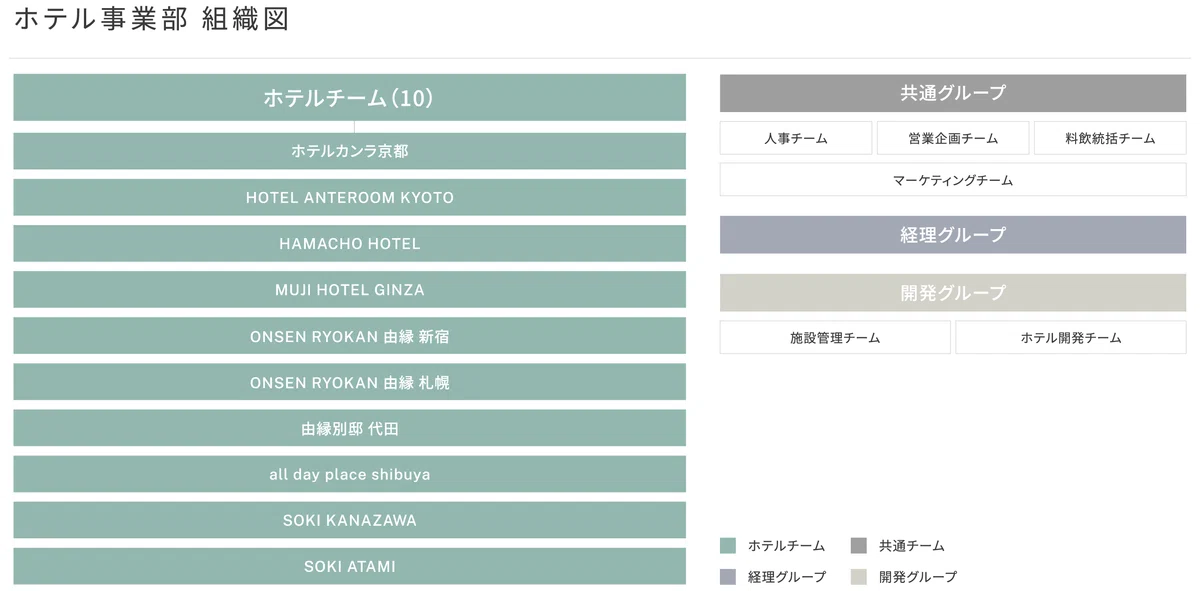This screenshot has height=591, width=1200.
Task: Choose HAMACHO HOTEL box
Action: (349, 243)
